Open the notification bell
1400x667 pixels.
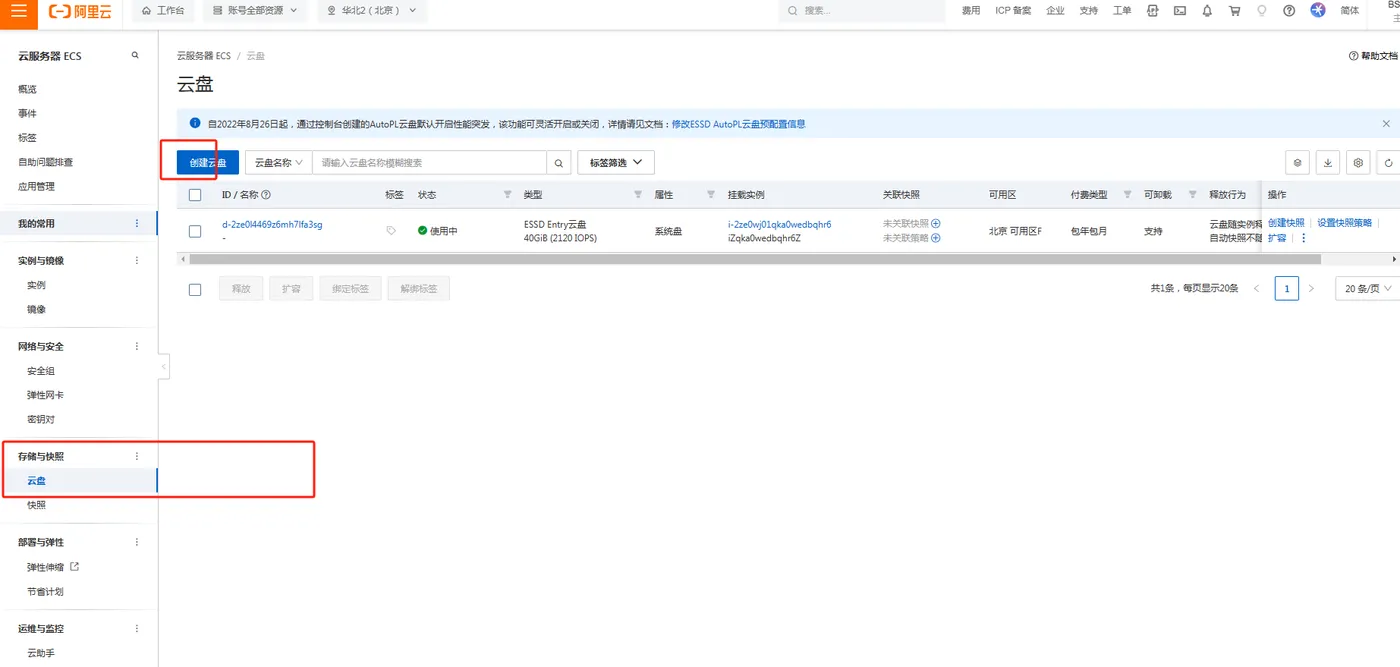click(1207, 11)
